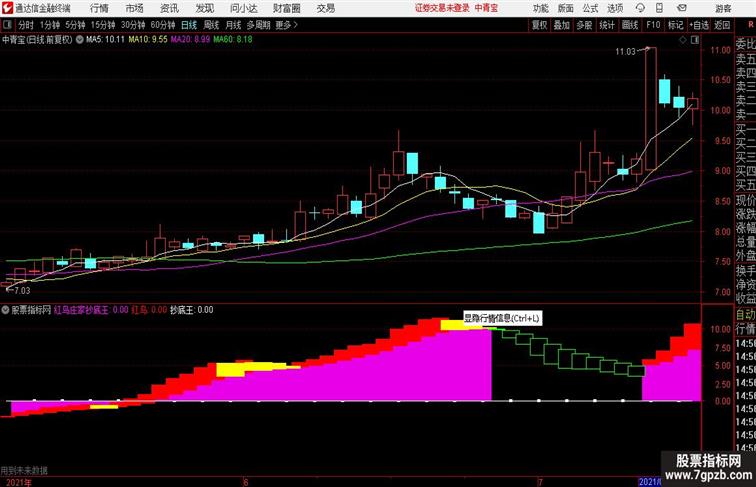Switch to 日线 period tab
This screenshot has height=487, width=756.
pos(189,25)
